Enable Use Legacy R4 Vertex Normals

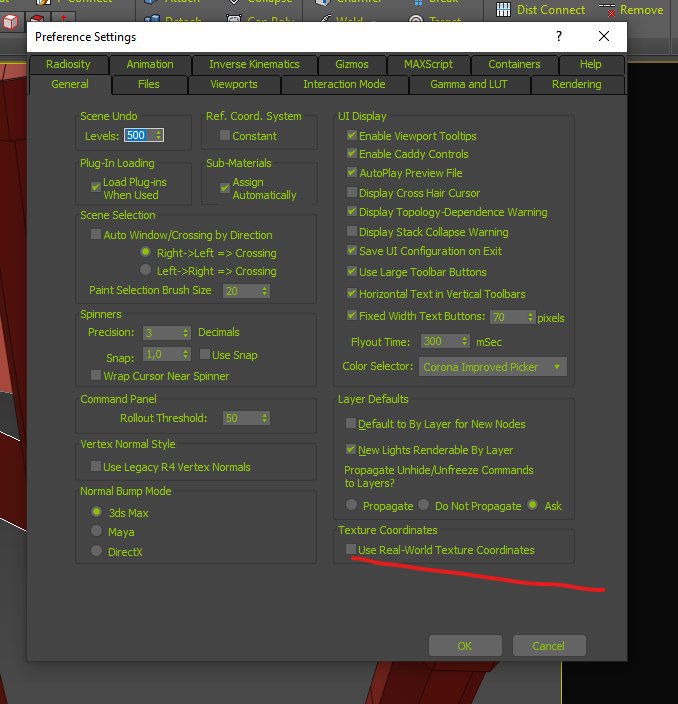(x=96, y=466)
